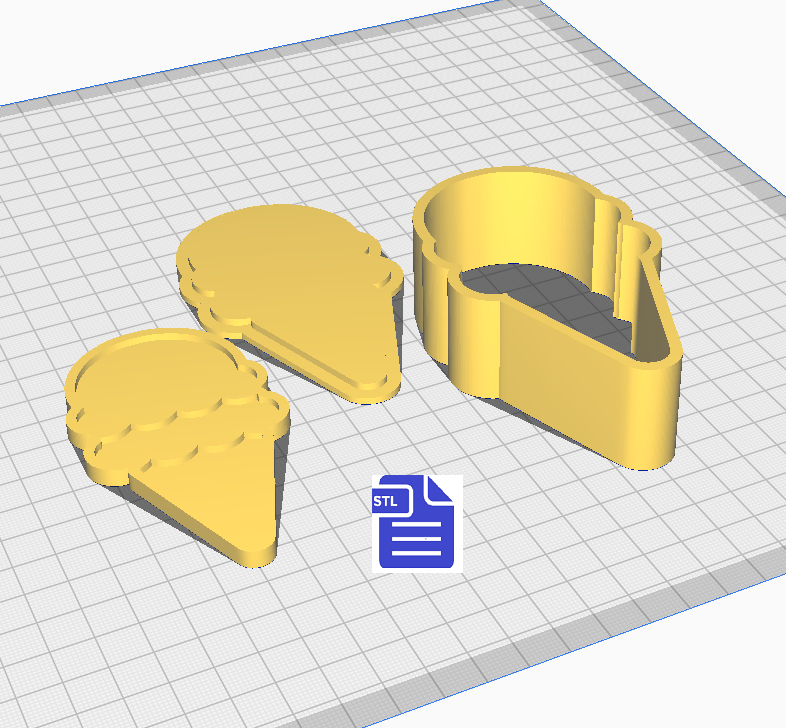The image size is (786, 728).
Task: Click the blue STL file icon
Action: pyautogui.click(x=417, y=524)
